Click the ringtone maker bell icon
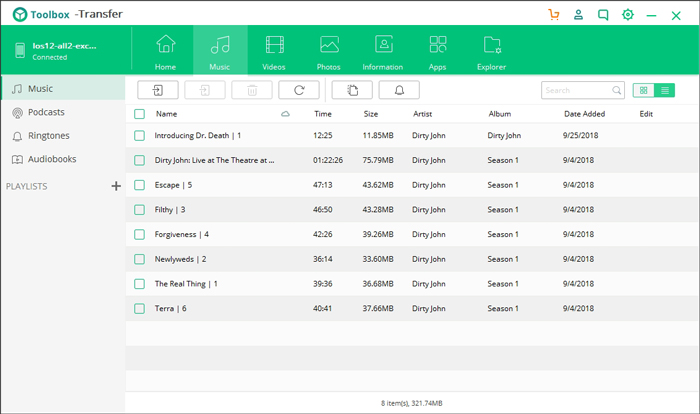700x414 pixels. [399, 90]
